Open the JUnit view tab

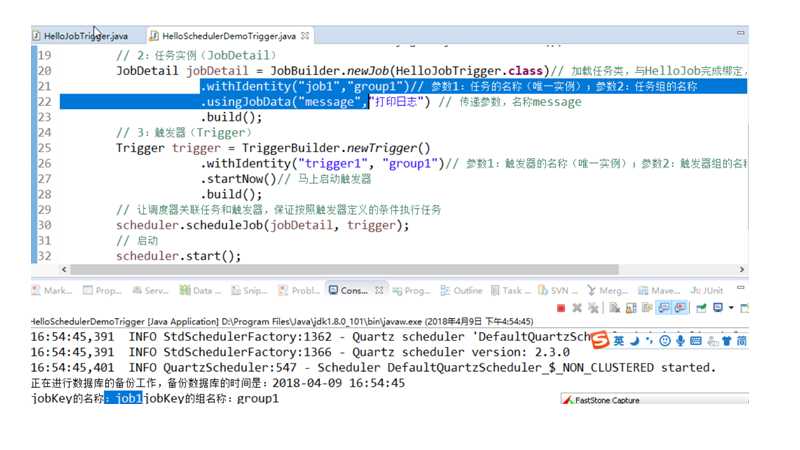tap(707, 290)
